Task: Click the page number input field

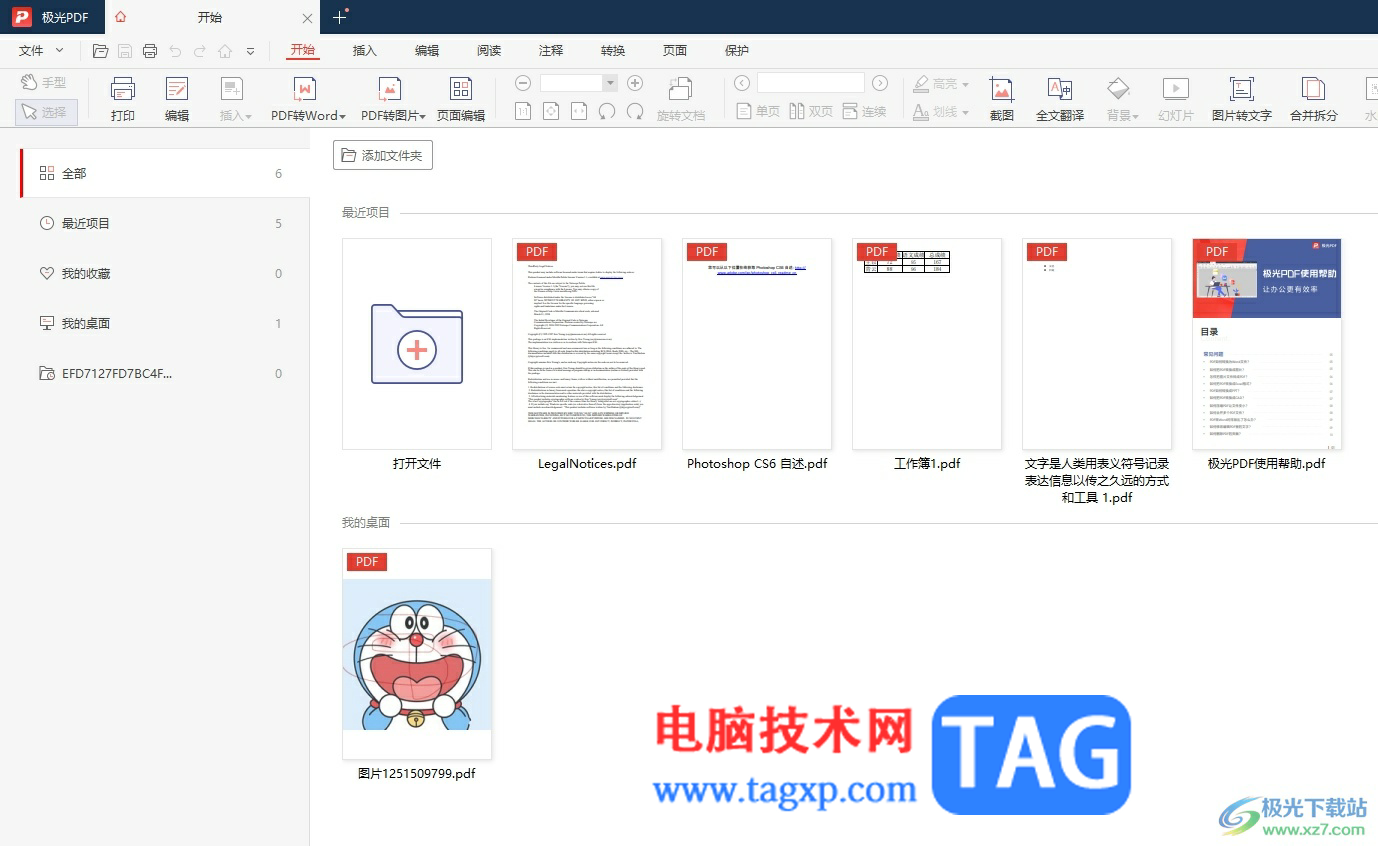Action: click(x=811, y=83)
